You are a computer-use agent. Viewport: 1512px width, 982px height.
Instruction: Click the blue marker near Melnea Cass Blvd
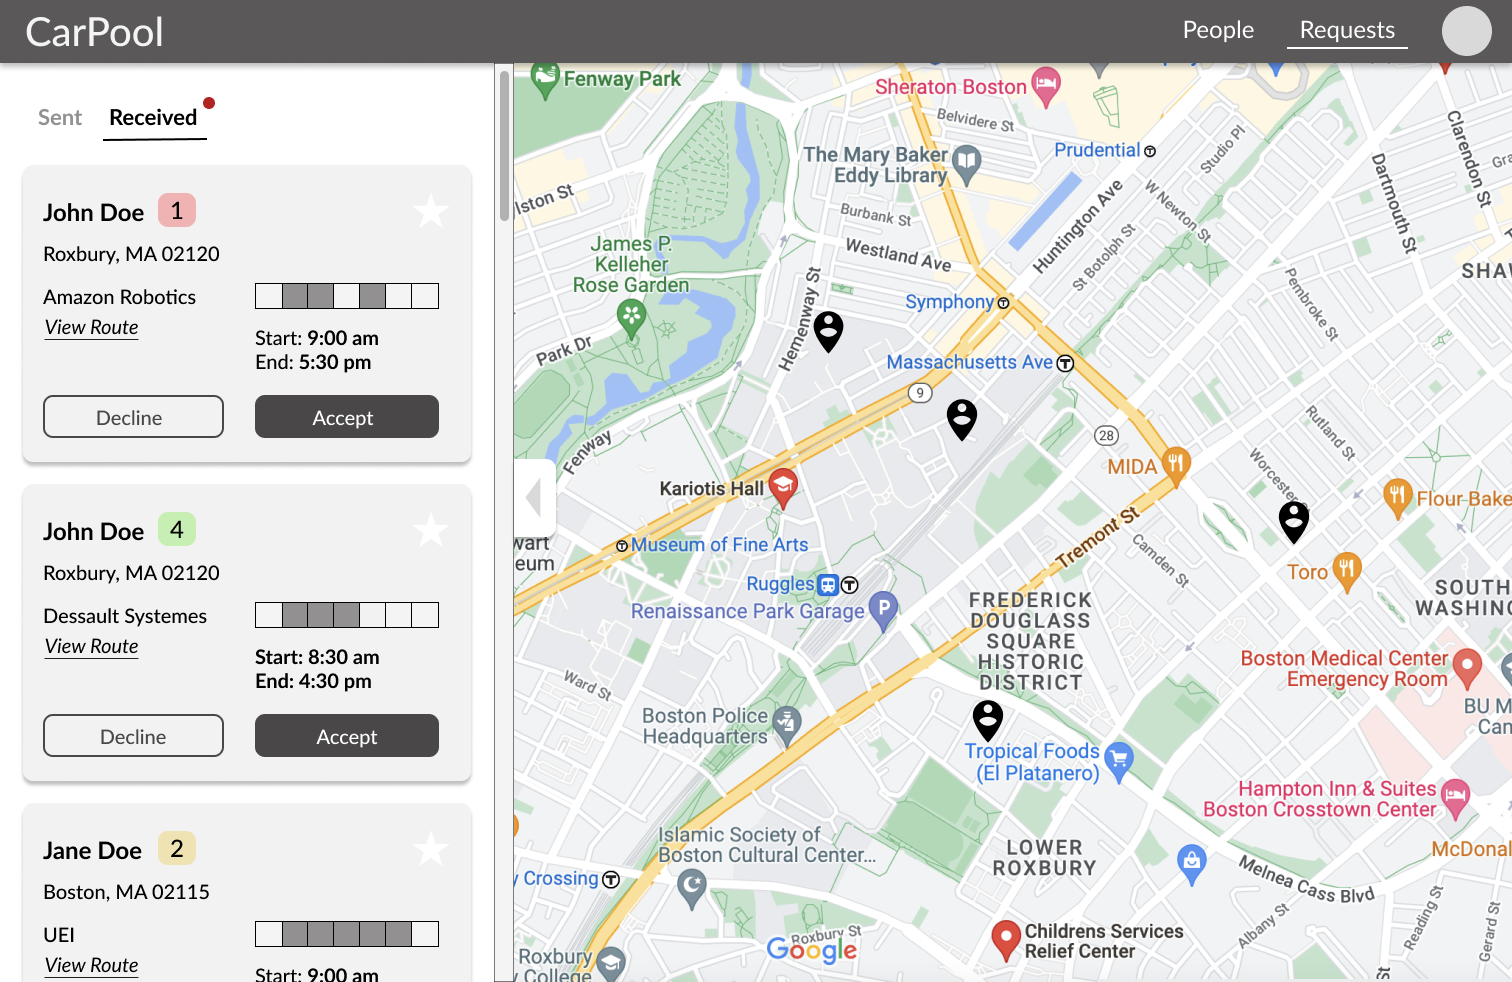1191,864
